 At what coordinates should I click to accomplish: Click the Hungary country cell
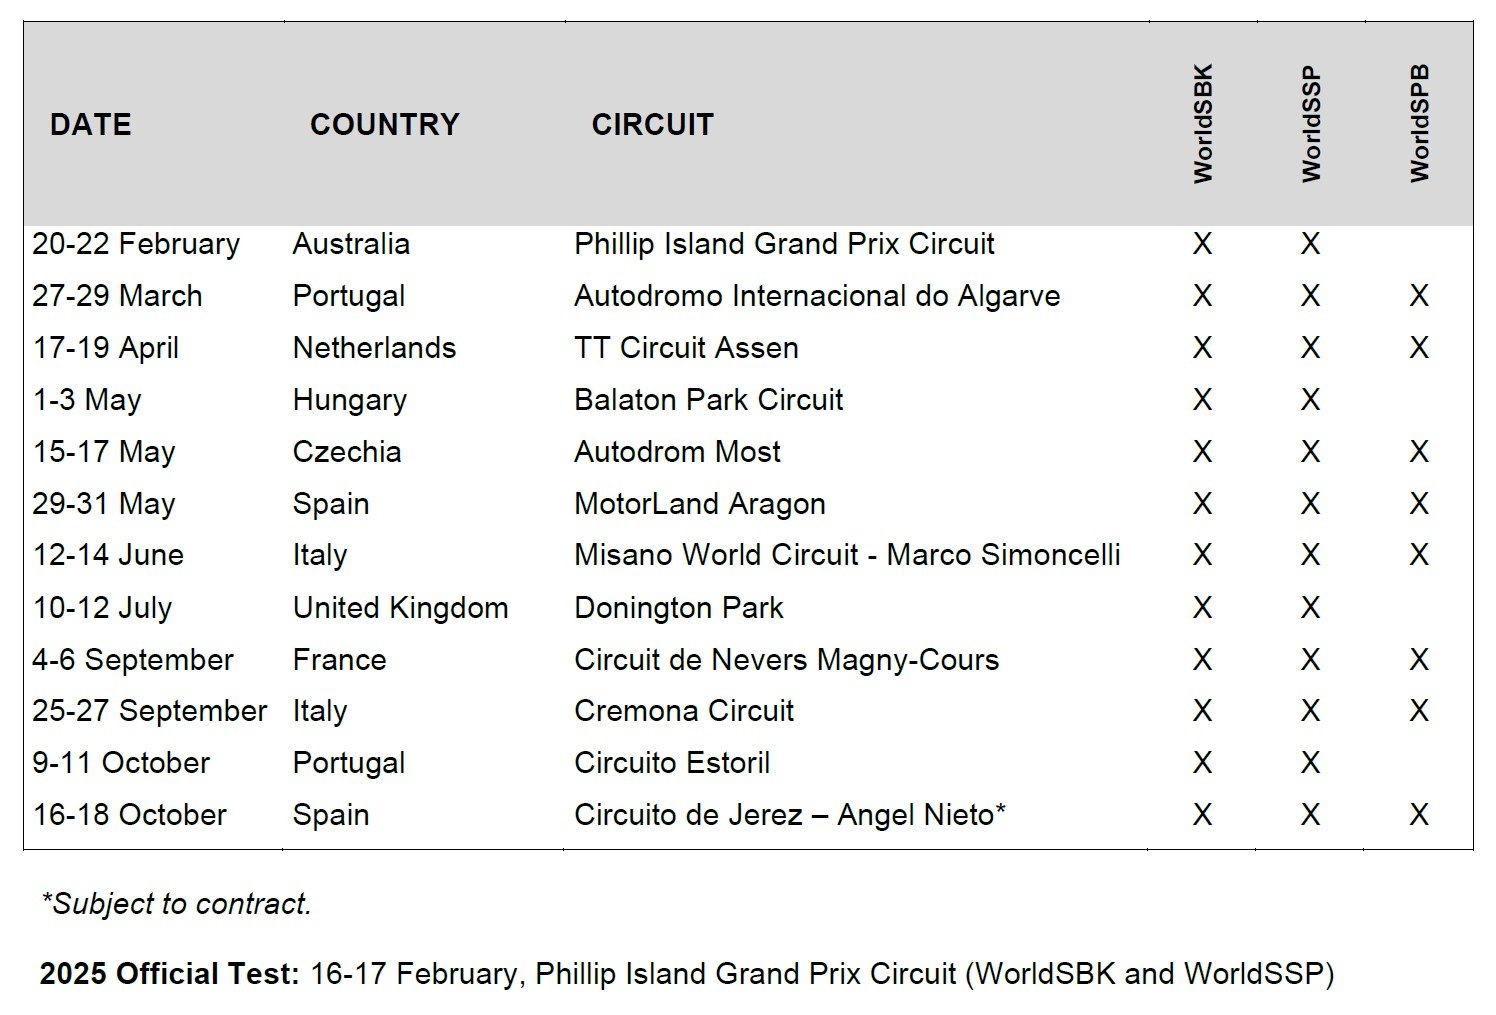(350, 400)
